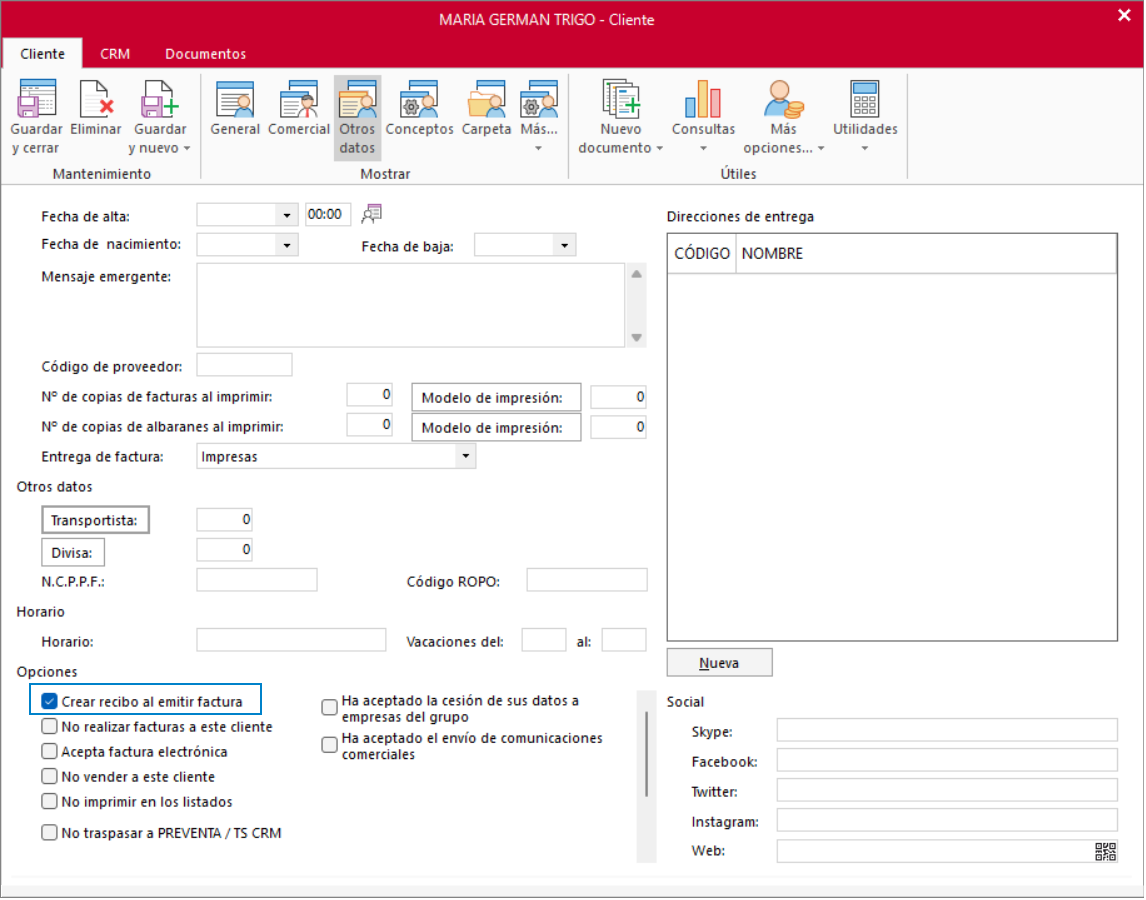Screen dimensions: 1146x900
Task: Click Modelo de impresión button for albaranes
Action: point(496,428)
